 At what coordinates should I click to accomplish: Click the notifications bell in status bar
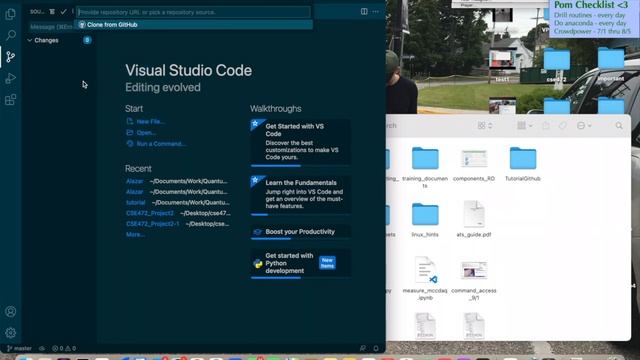pyautogui.click(x=376, y=348)
